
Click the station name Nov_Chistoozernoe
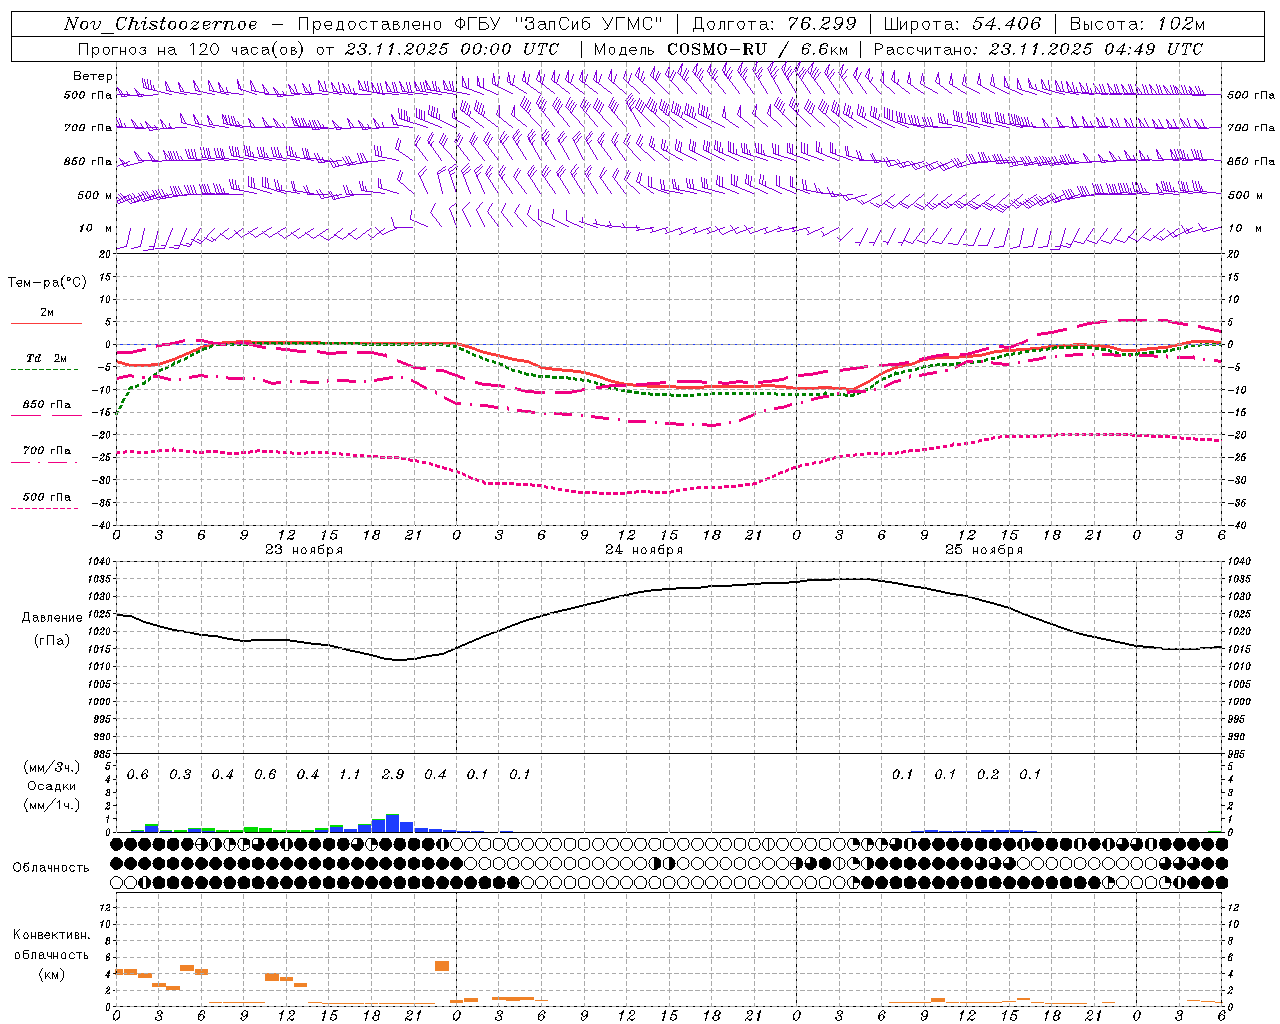pos(161,24)
